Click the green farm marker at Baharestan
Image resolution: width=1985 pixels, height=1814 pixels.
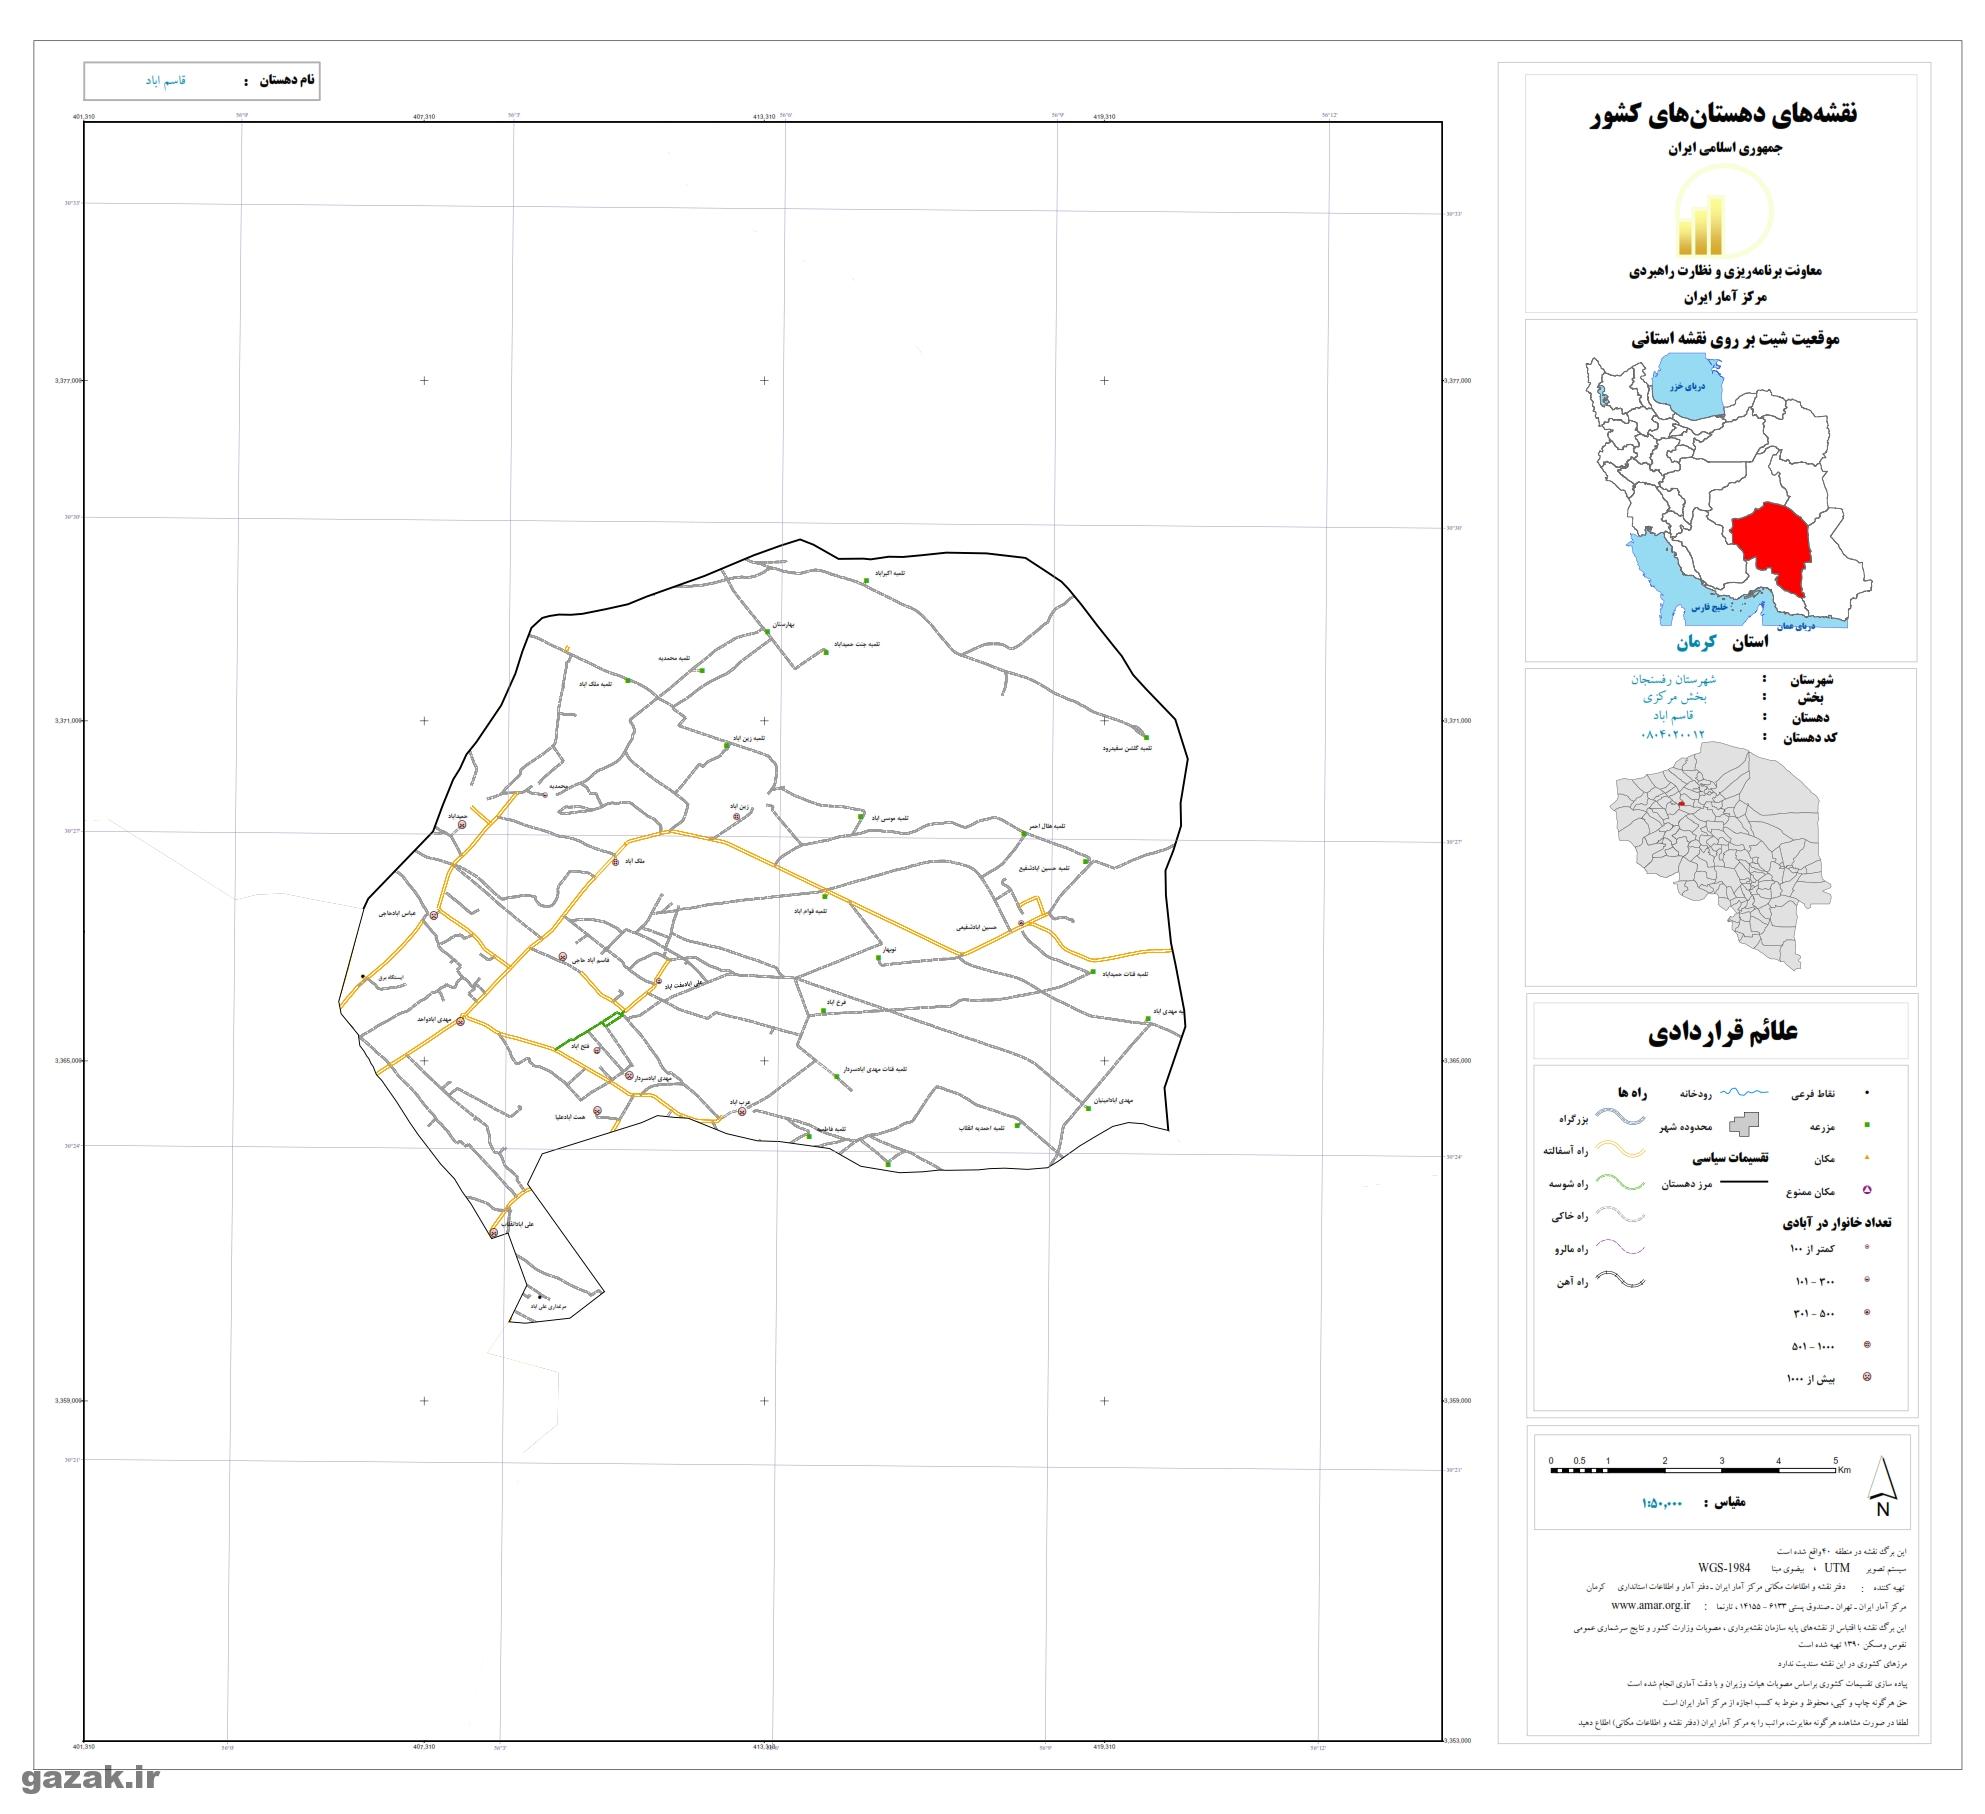click(x=767, y=631)
